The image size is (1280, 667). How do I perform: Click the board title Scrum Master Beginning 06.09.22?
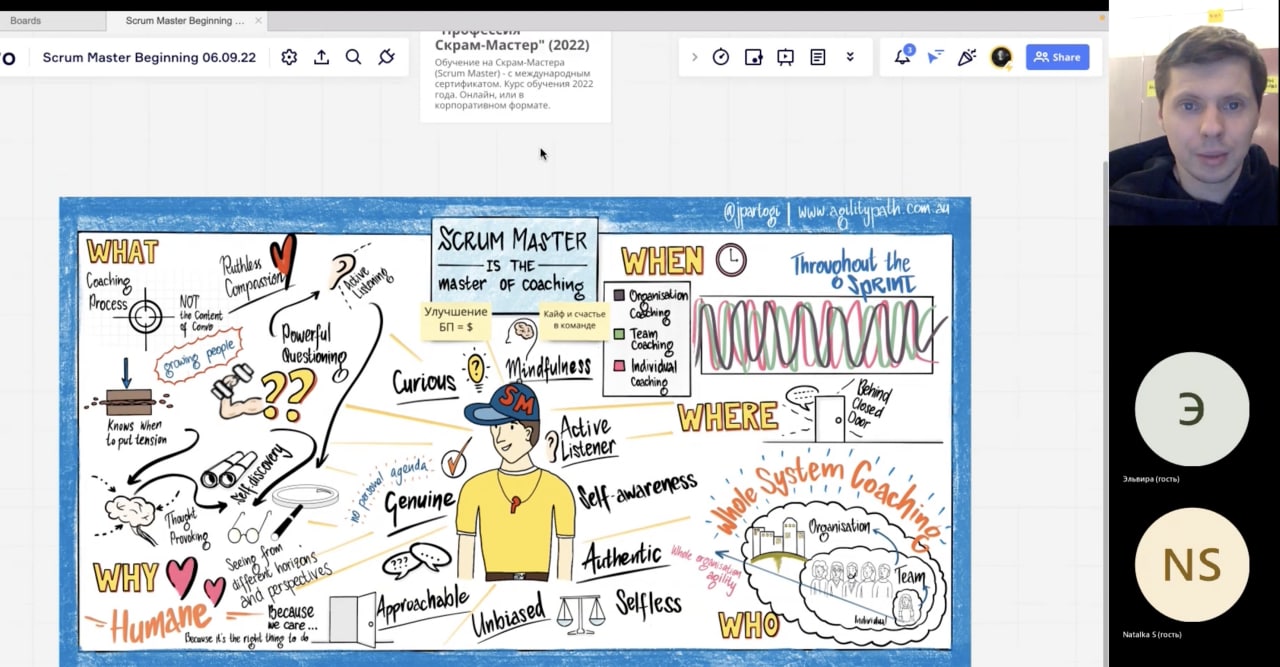[149, 57]
